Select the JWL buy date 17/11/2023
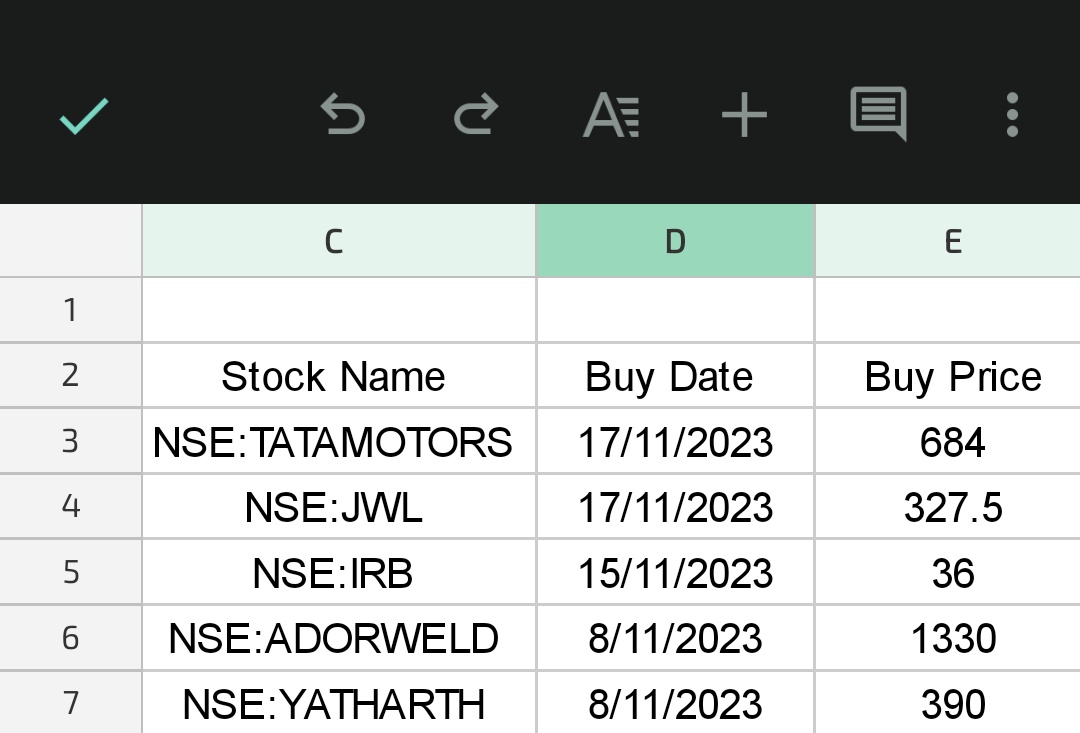This screenshot has width=1080, height=733. click(675, 506)
